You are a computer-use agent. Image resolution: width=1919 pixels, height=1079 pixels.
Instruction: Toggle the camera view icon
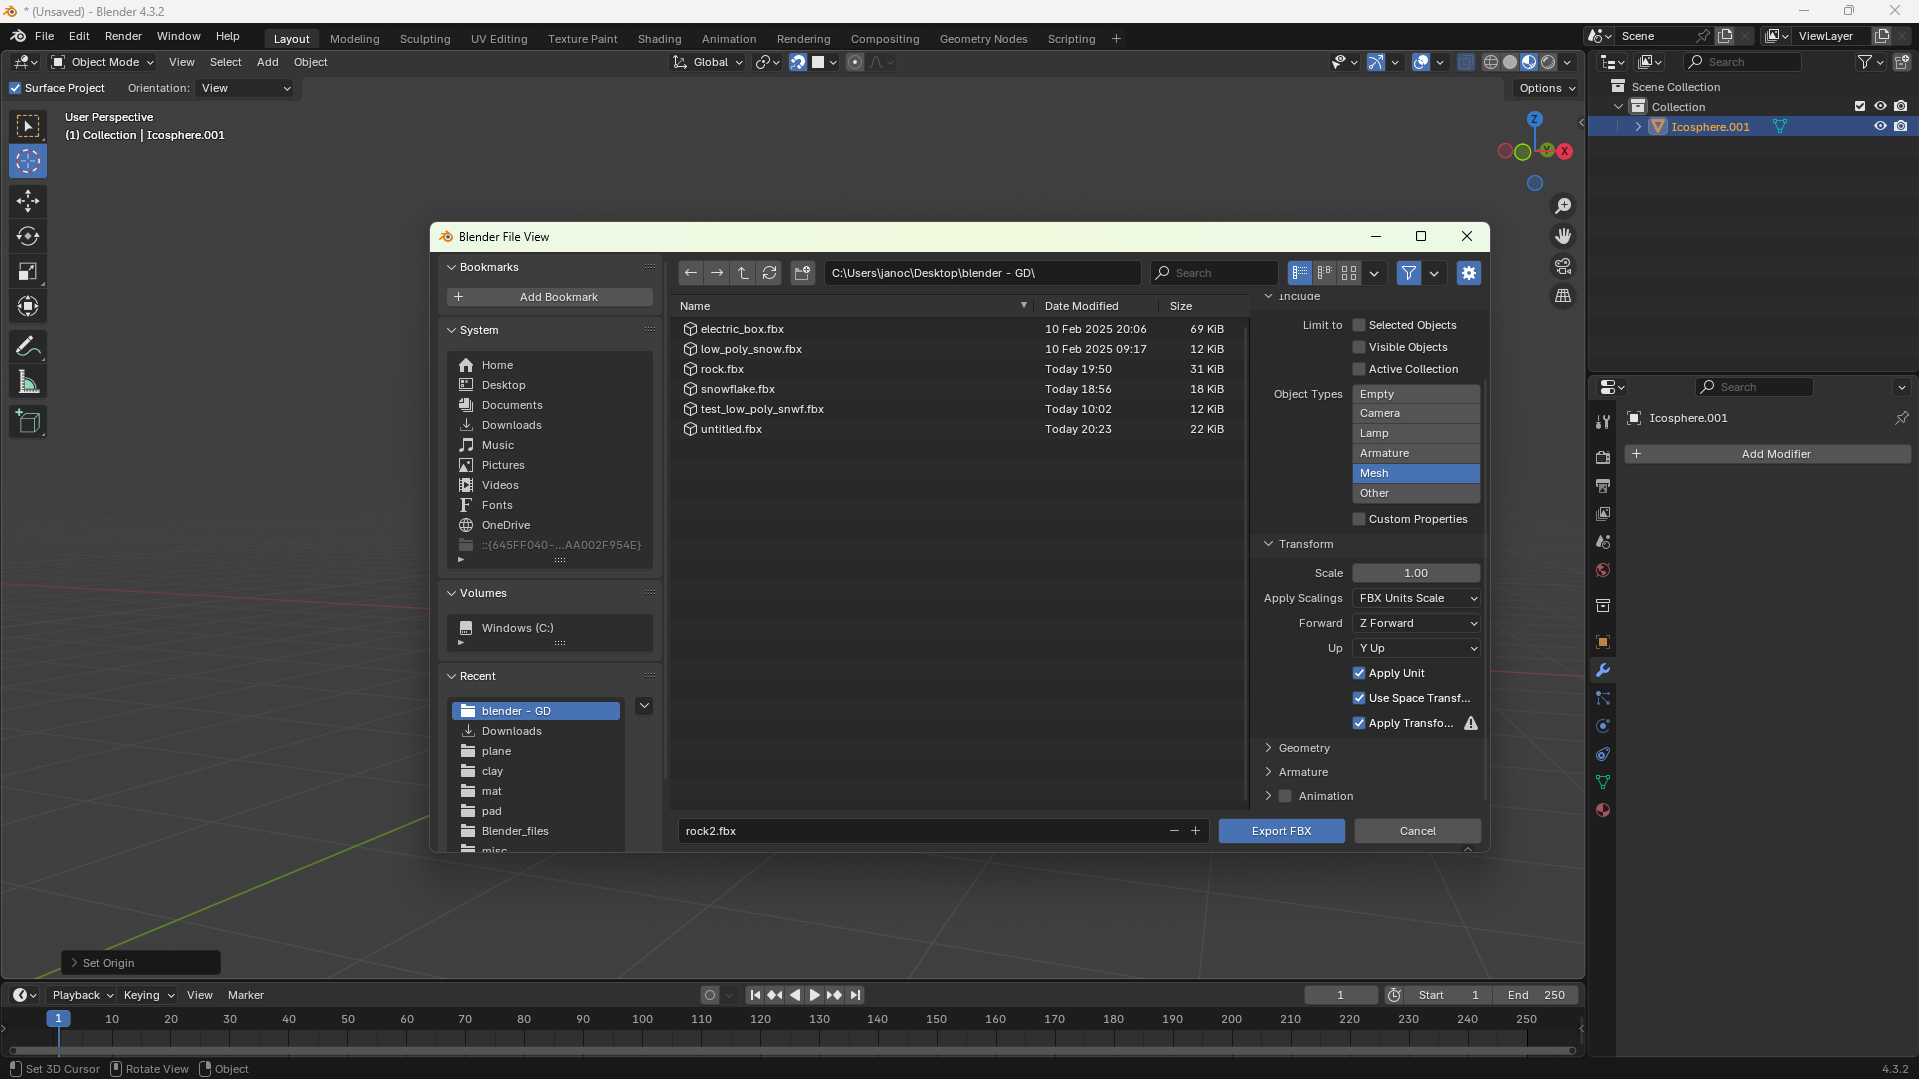click(1563, 266)
